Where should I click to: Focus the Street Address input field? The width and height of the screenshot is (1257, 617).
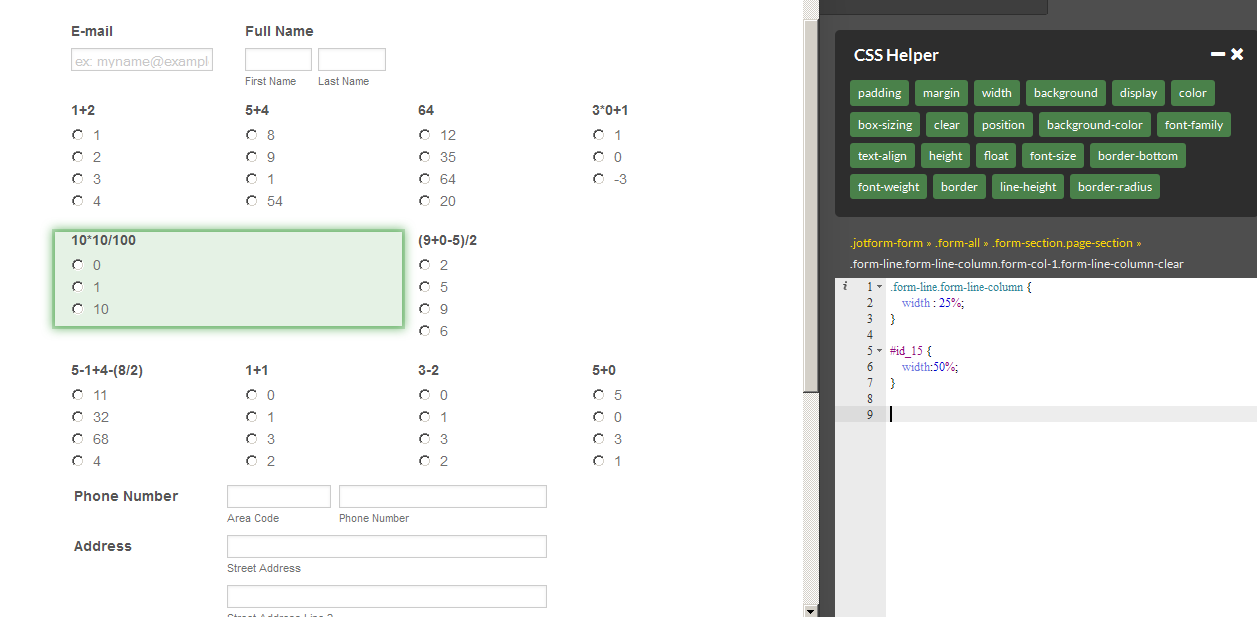[x=387, y=547]
